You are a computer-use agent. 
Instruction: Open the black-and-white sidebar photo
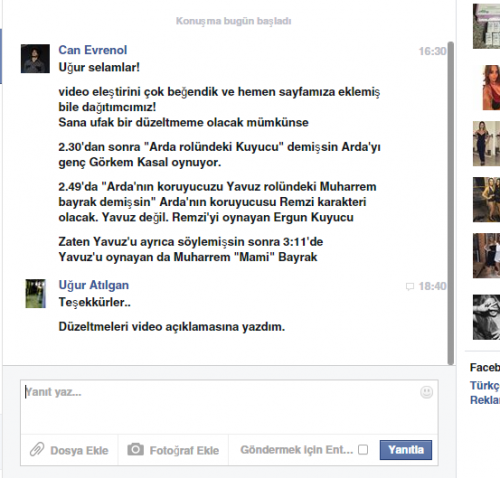pyautogui.click(x=486, y=317)
